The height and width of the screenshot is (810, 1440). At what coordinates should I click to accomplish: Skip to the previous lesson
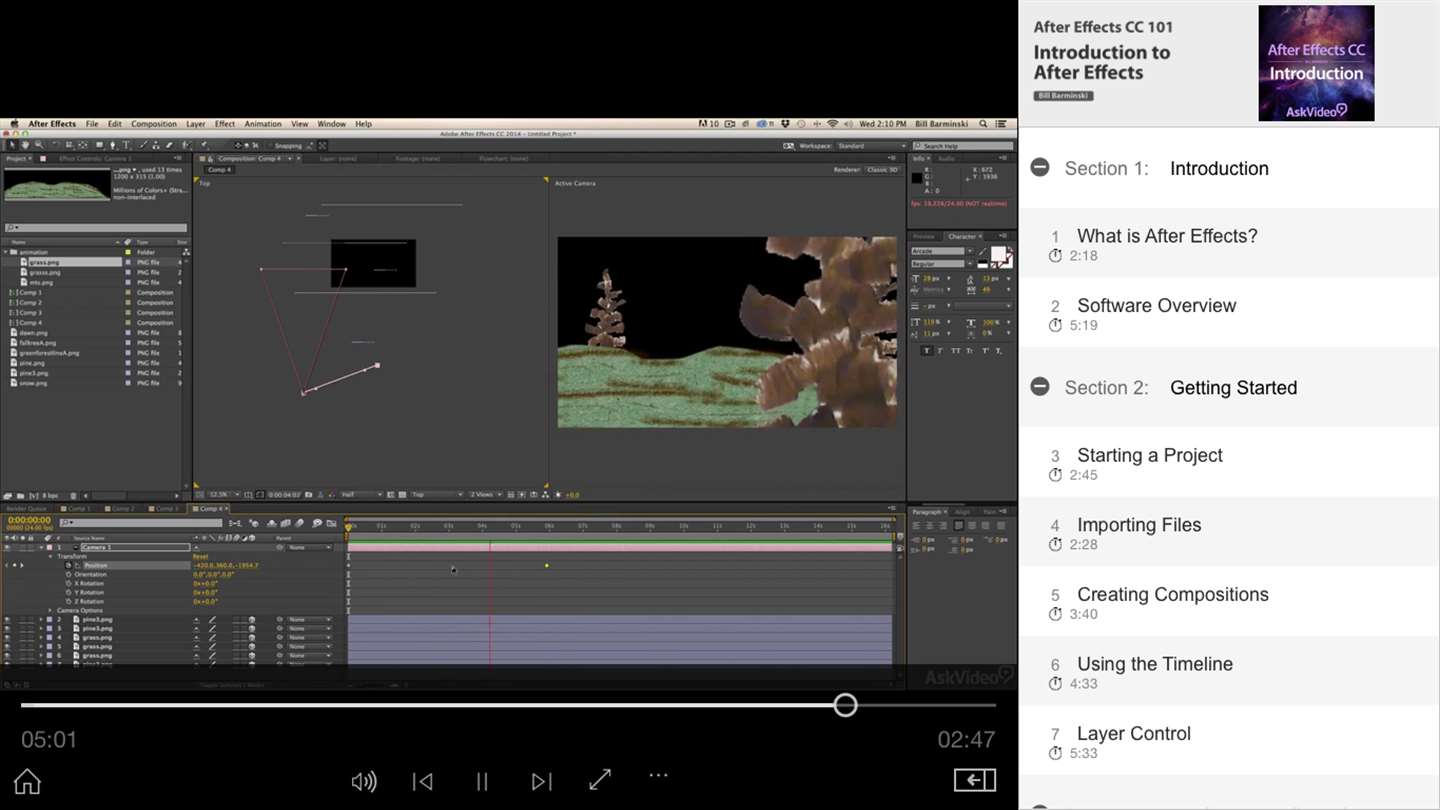point(423,781)
